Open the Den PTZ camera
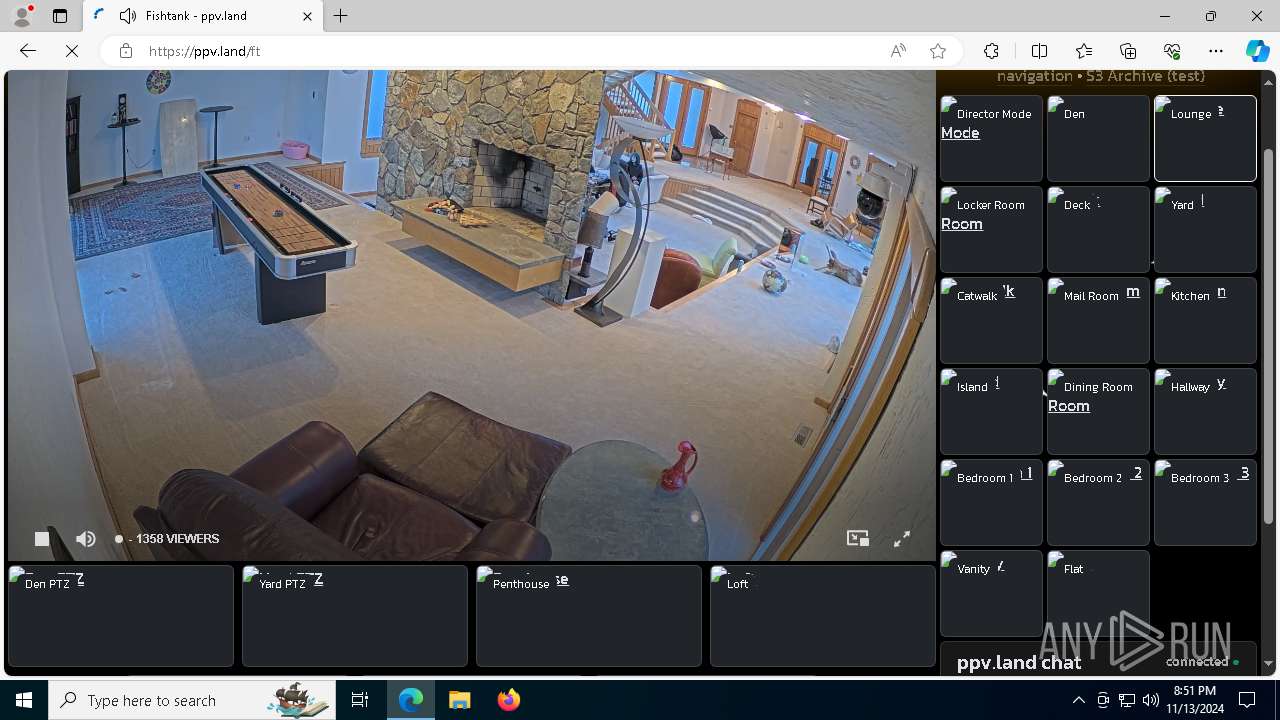The width and height of the screenshot is (1280, 720). 121,616
